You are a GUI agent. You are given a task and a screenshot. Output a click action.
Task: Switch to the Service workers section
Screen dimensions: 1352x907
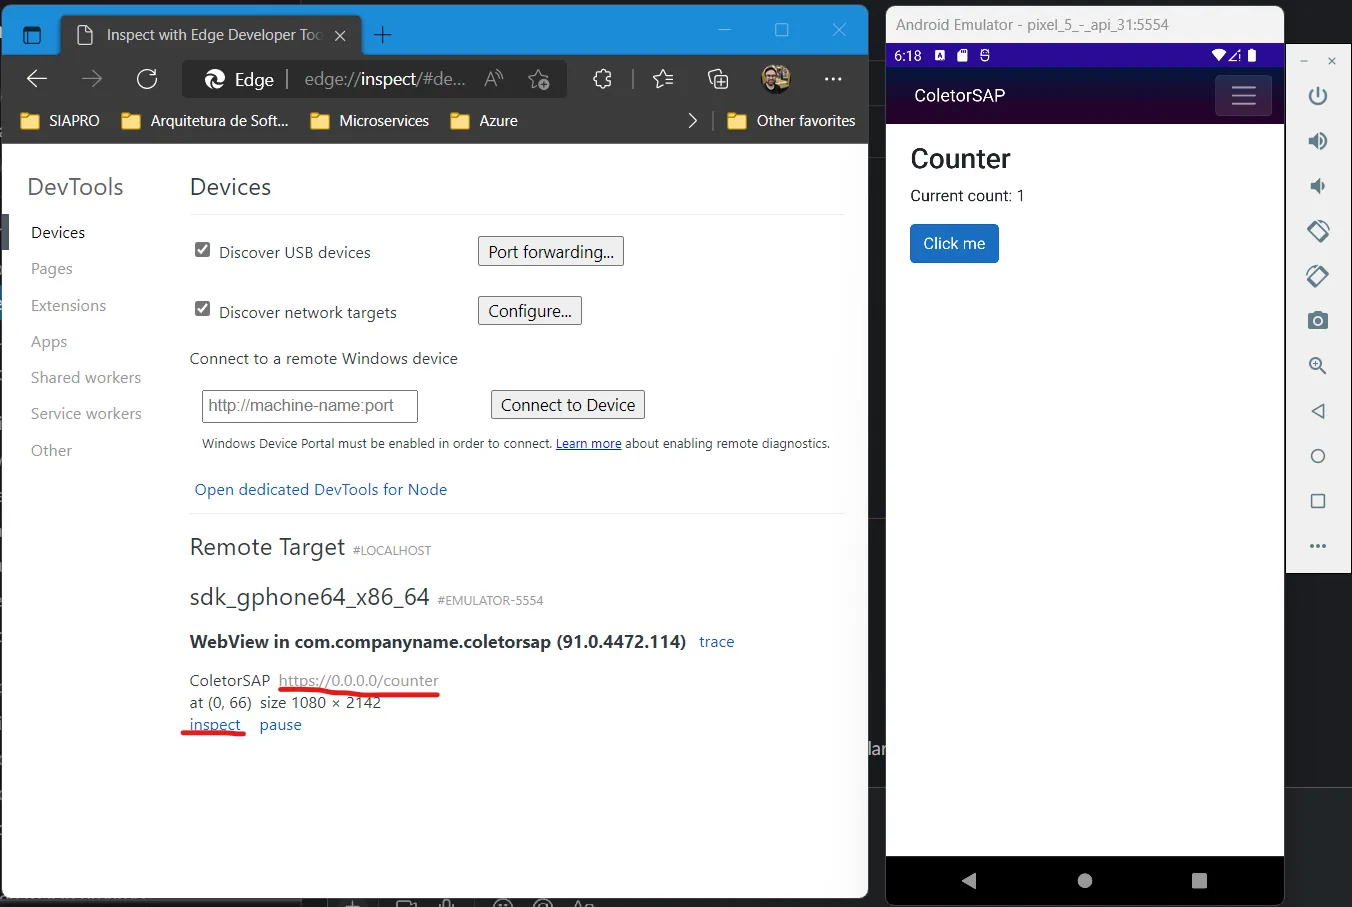(86, 414)
